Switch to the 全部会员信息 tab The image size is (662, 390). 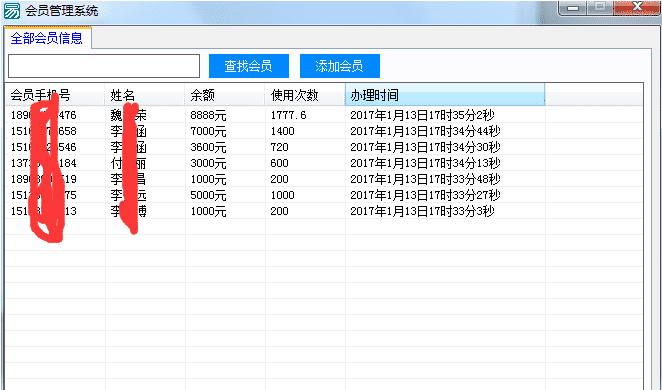pos(47,38)
